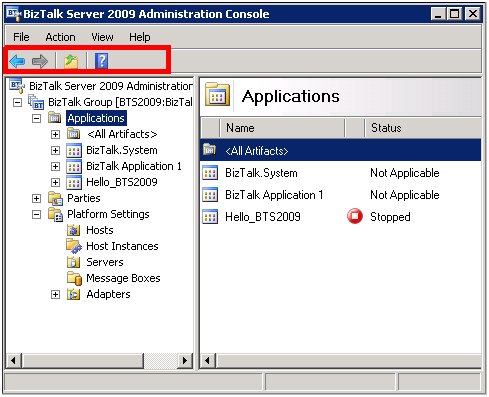Click the Hello_BTS2009 application icon in the tree
489x397 pixels.
[74, 182]
